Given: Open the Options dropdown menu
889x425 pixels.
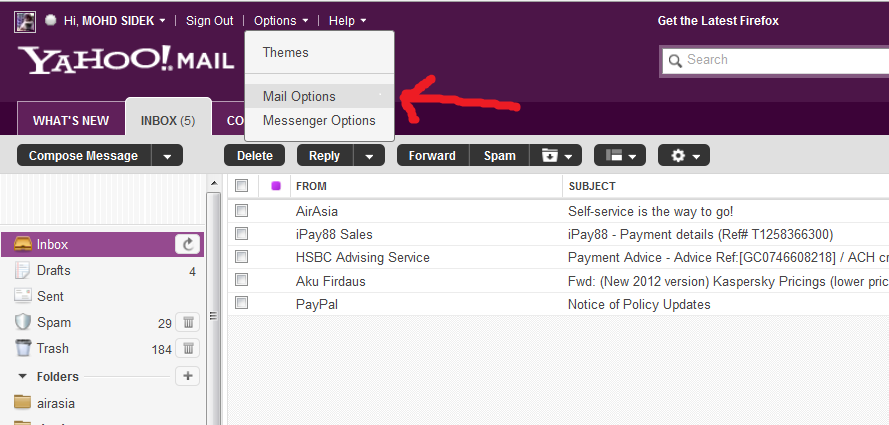Looking at the screenshot, I should pos(281,21).
